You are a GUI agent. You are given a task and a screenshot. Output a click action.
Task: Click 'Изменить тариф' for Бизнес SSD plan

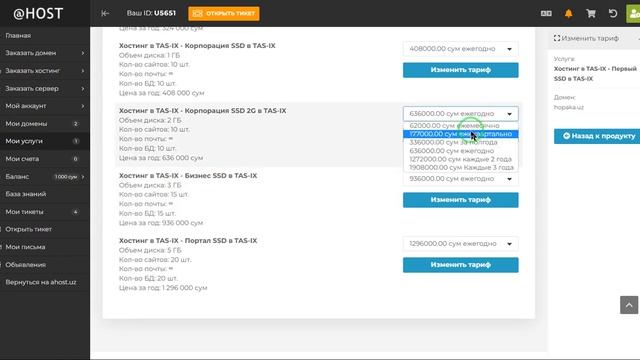[460, 200]
